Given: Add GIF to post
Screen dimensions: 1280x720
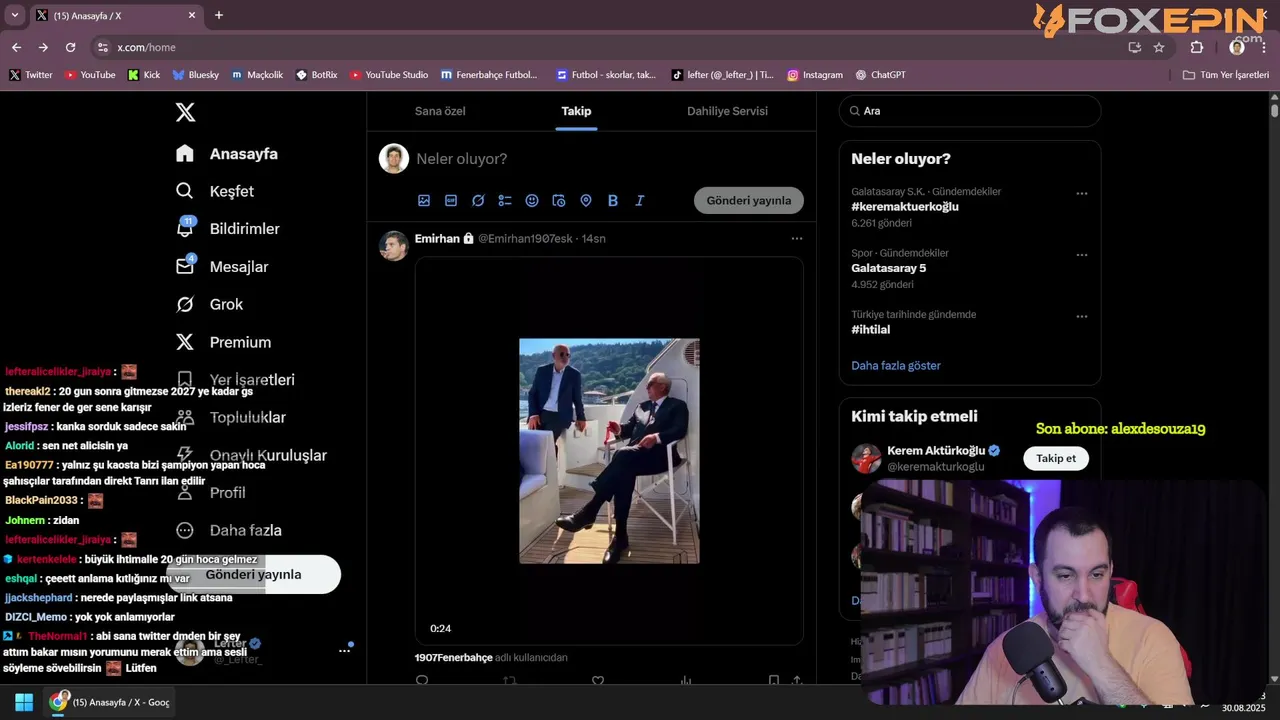Looking at the screenshot, I should tap(451, 200).
